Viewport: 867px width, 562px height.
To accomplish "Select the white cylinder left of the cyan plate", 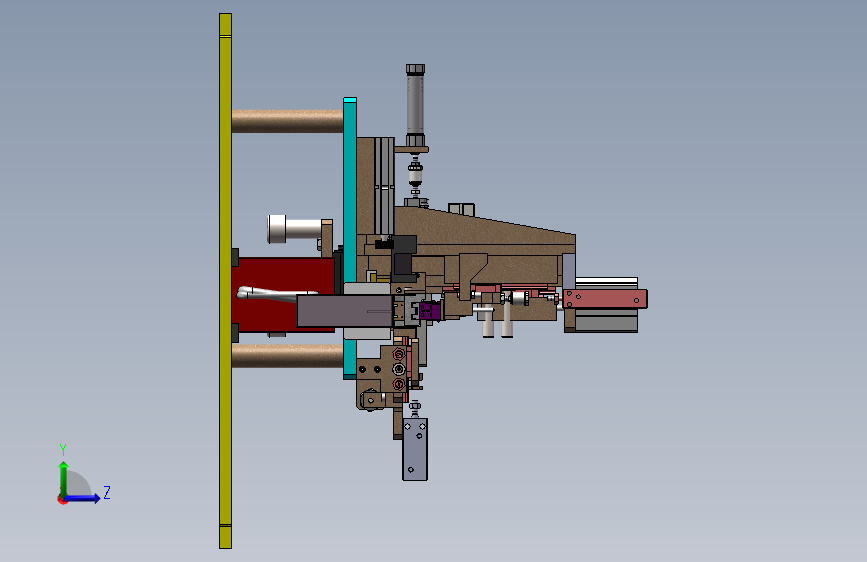I will click(294, 229).
